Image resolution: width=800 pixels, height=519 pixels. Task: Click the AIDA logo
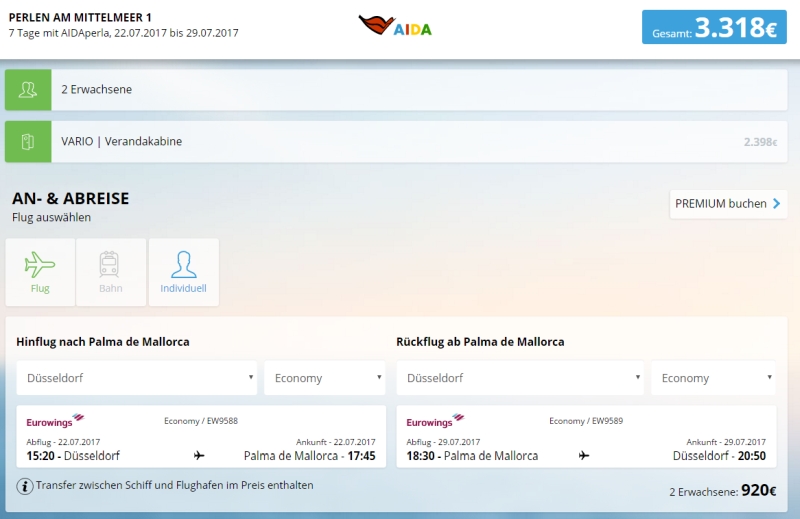pyautogui.click(x=395, y=26)
